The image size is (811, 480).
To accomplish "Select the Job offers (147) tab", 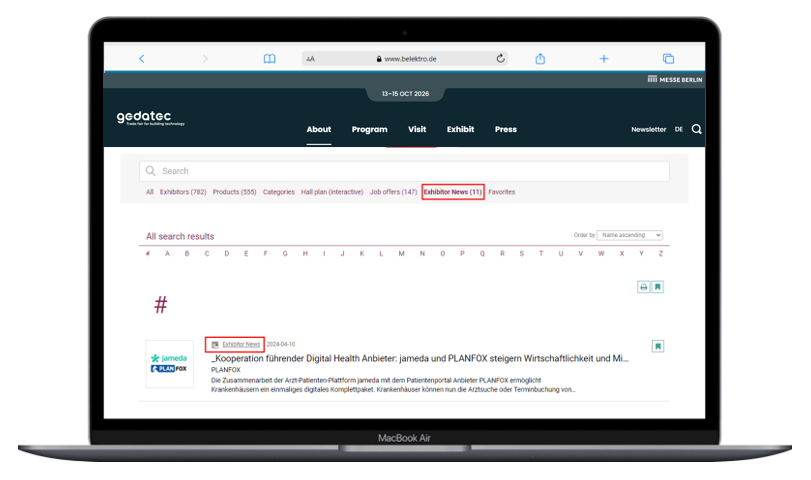I will pyautogui.click(x=393, y=192).
